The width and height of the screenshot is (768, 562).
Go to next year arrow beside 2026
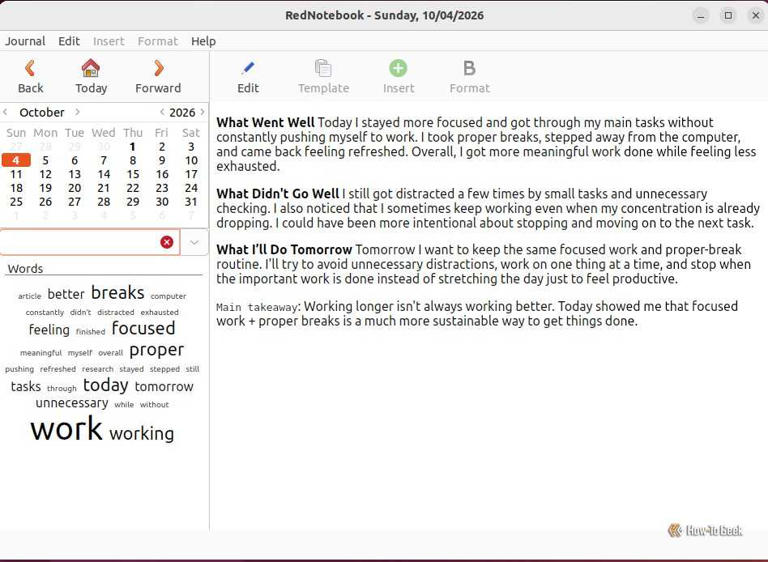click(x=202, y=112)
